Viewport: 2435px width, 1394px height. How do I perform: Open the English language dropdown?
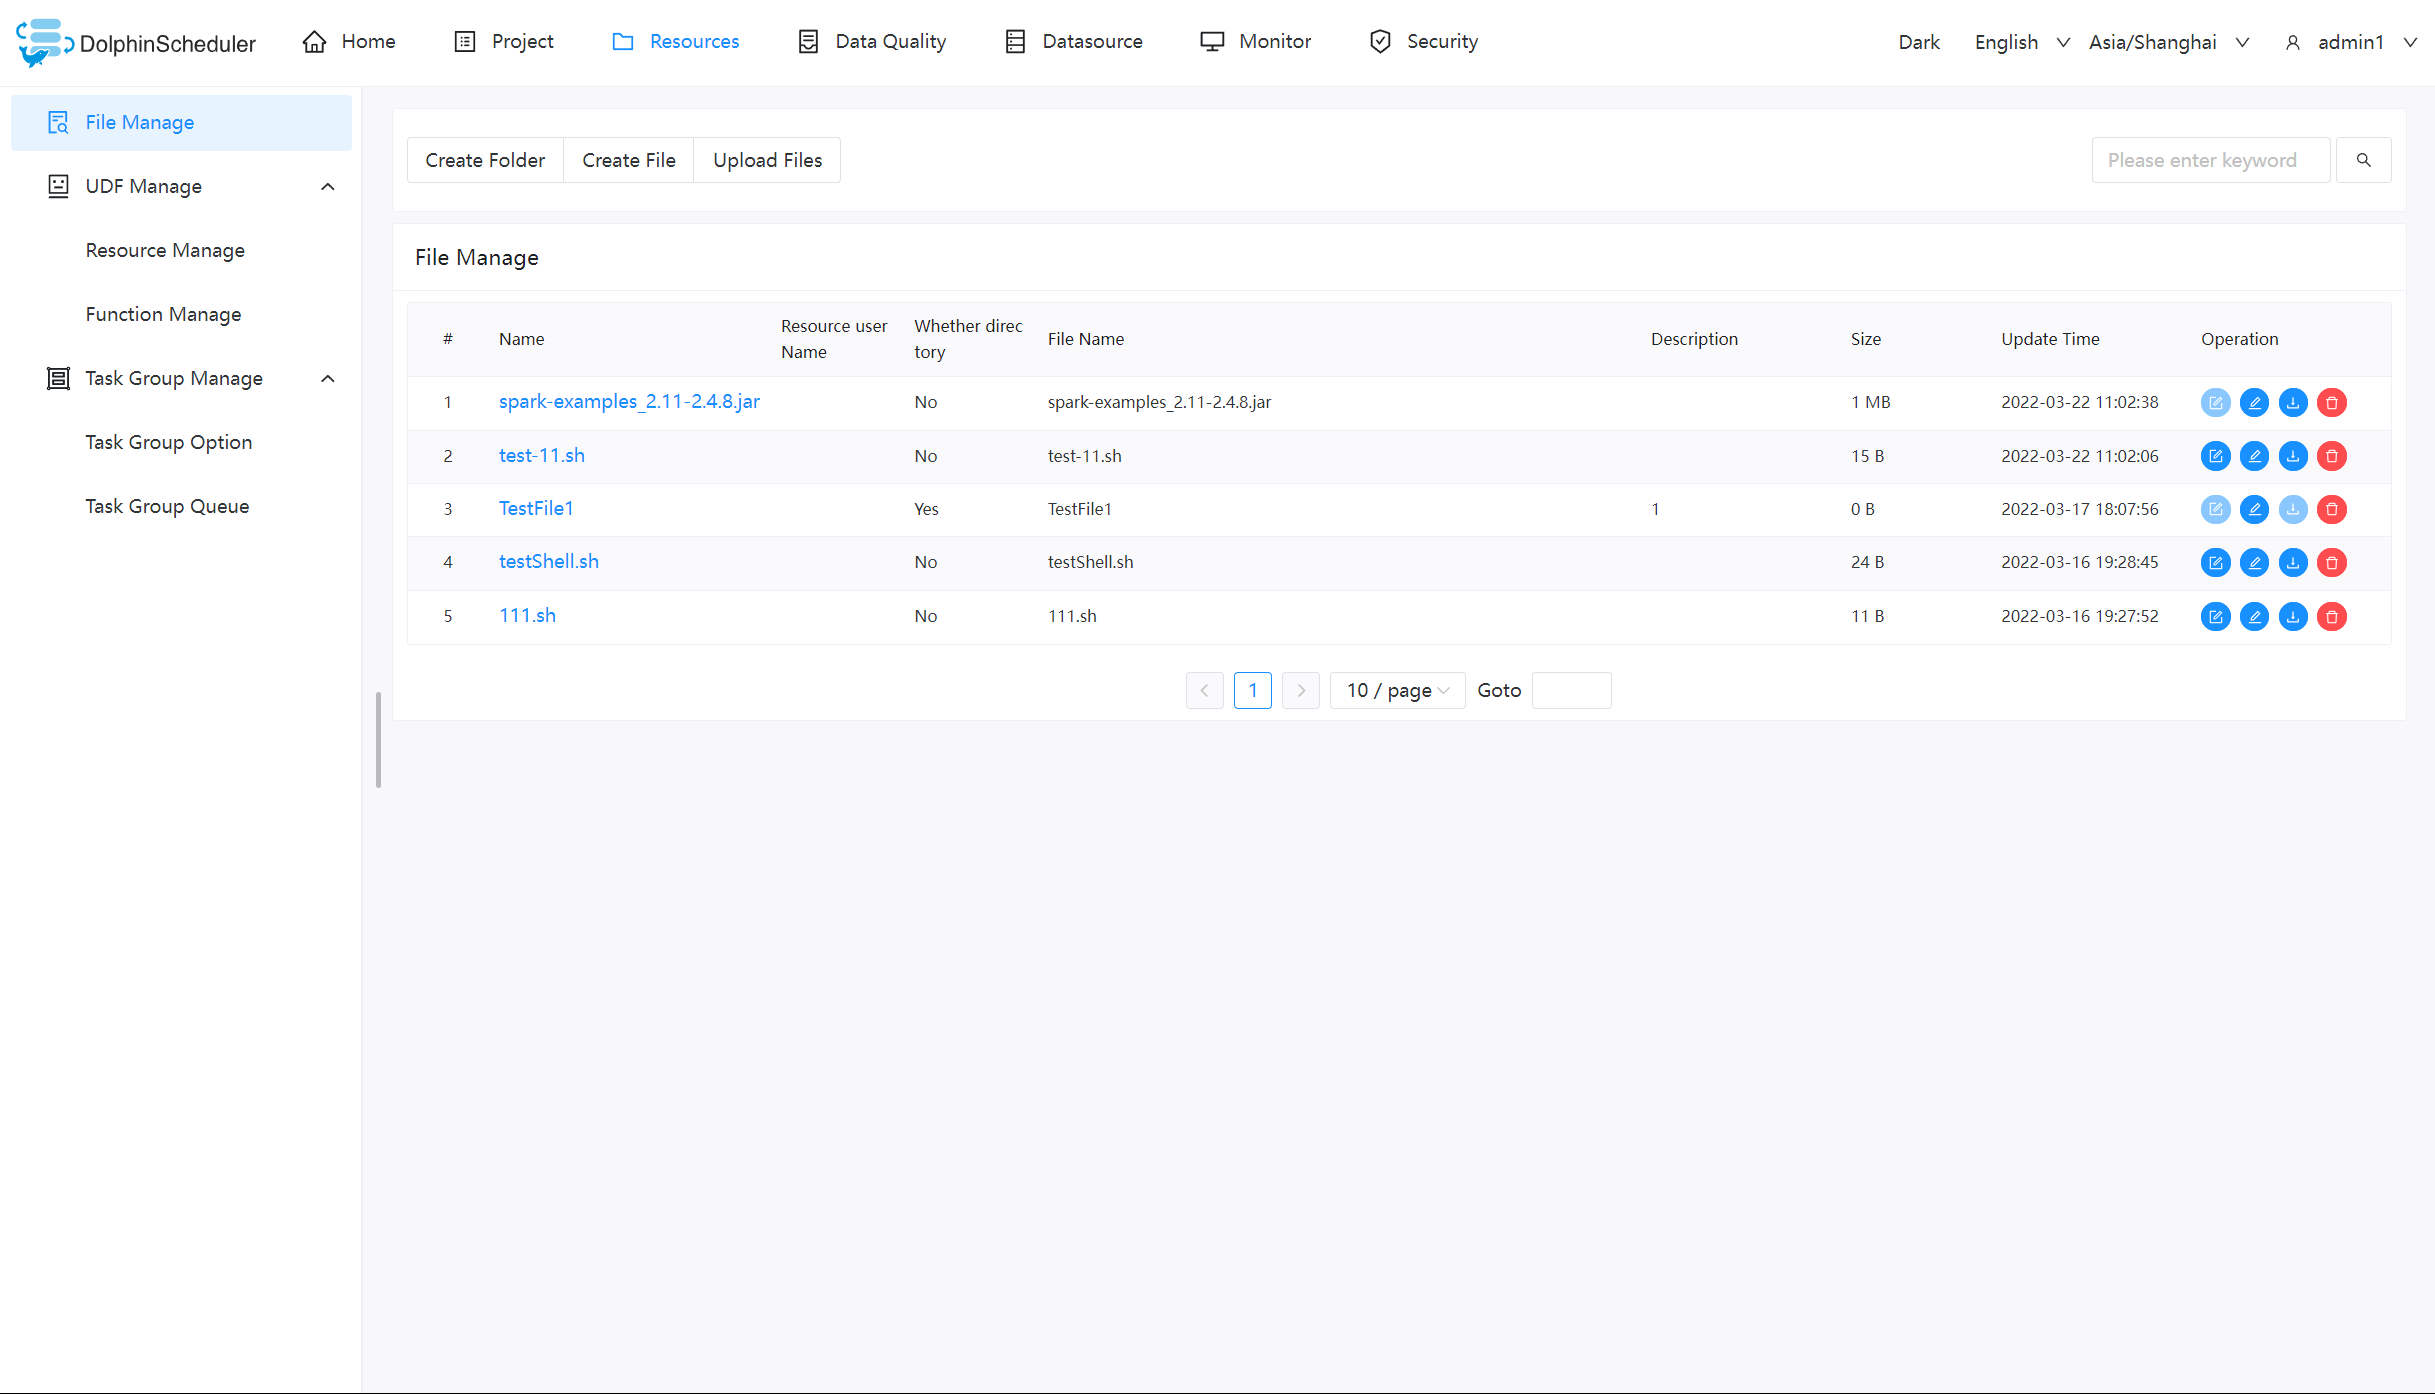click(x=2020, y=42)
